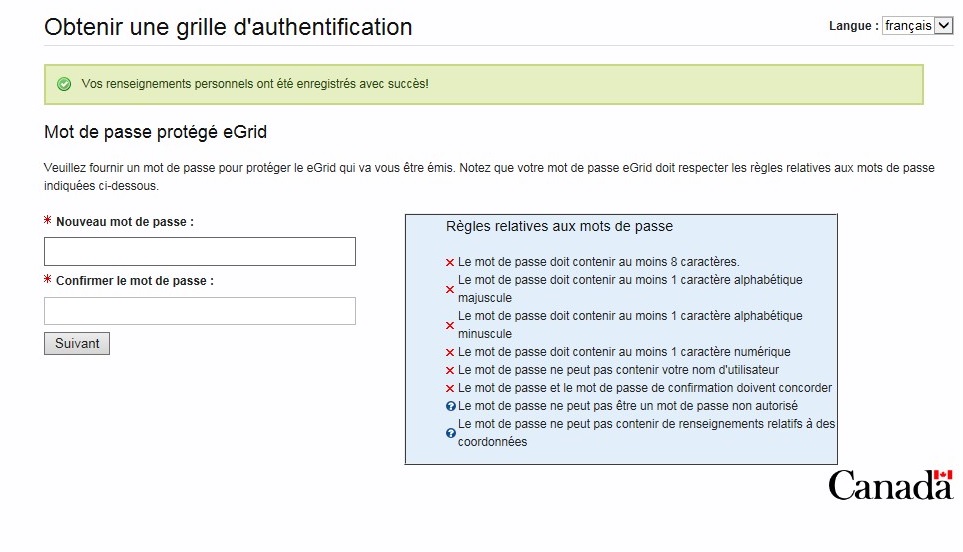Click the Canadian flag in the Canada wordmark
Image resolution: width=963 pixels, height=552 pixels.
point(942,477)
